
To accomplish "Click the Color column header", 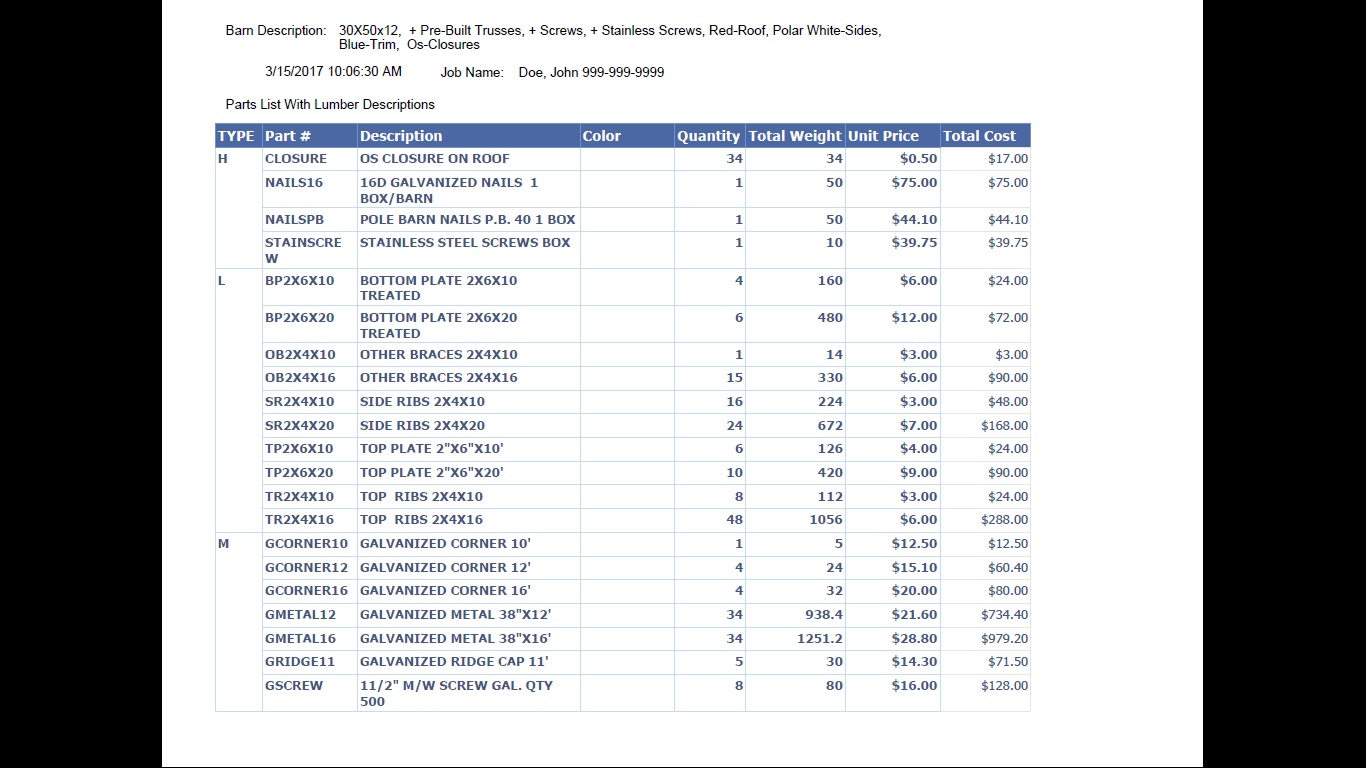I will click(x=627, y=136).
